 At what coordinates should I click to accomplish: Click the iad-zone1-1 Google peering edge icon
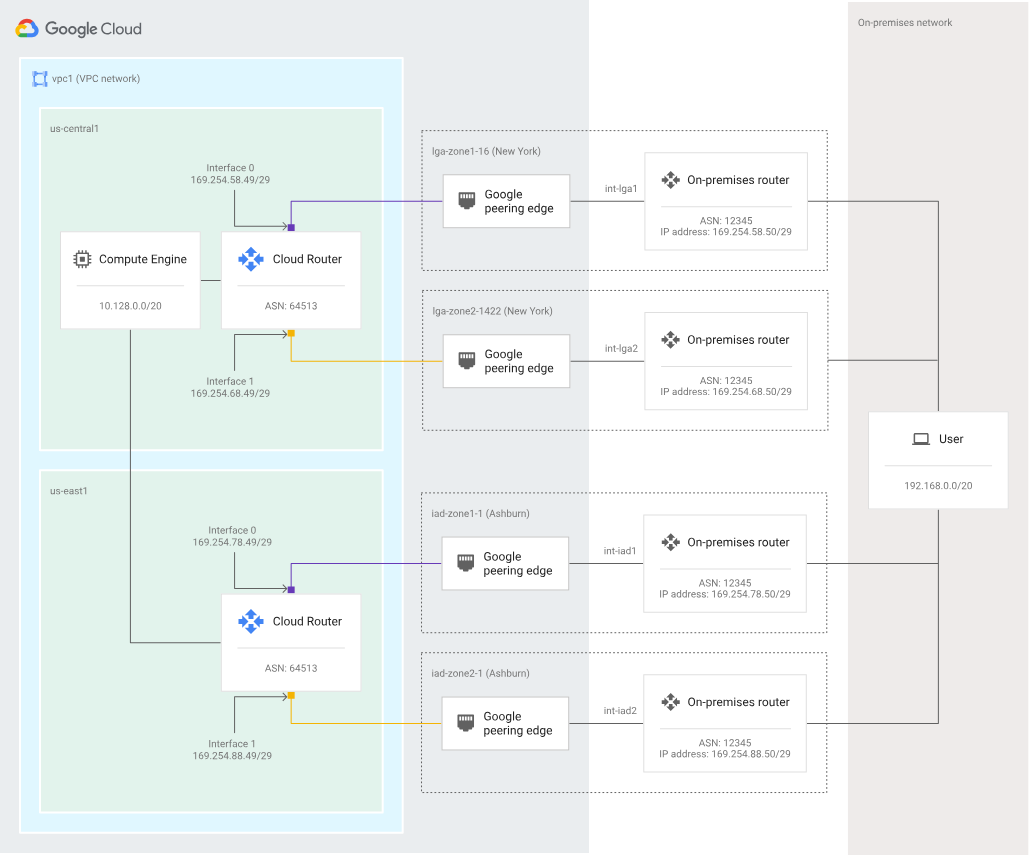465,562
